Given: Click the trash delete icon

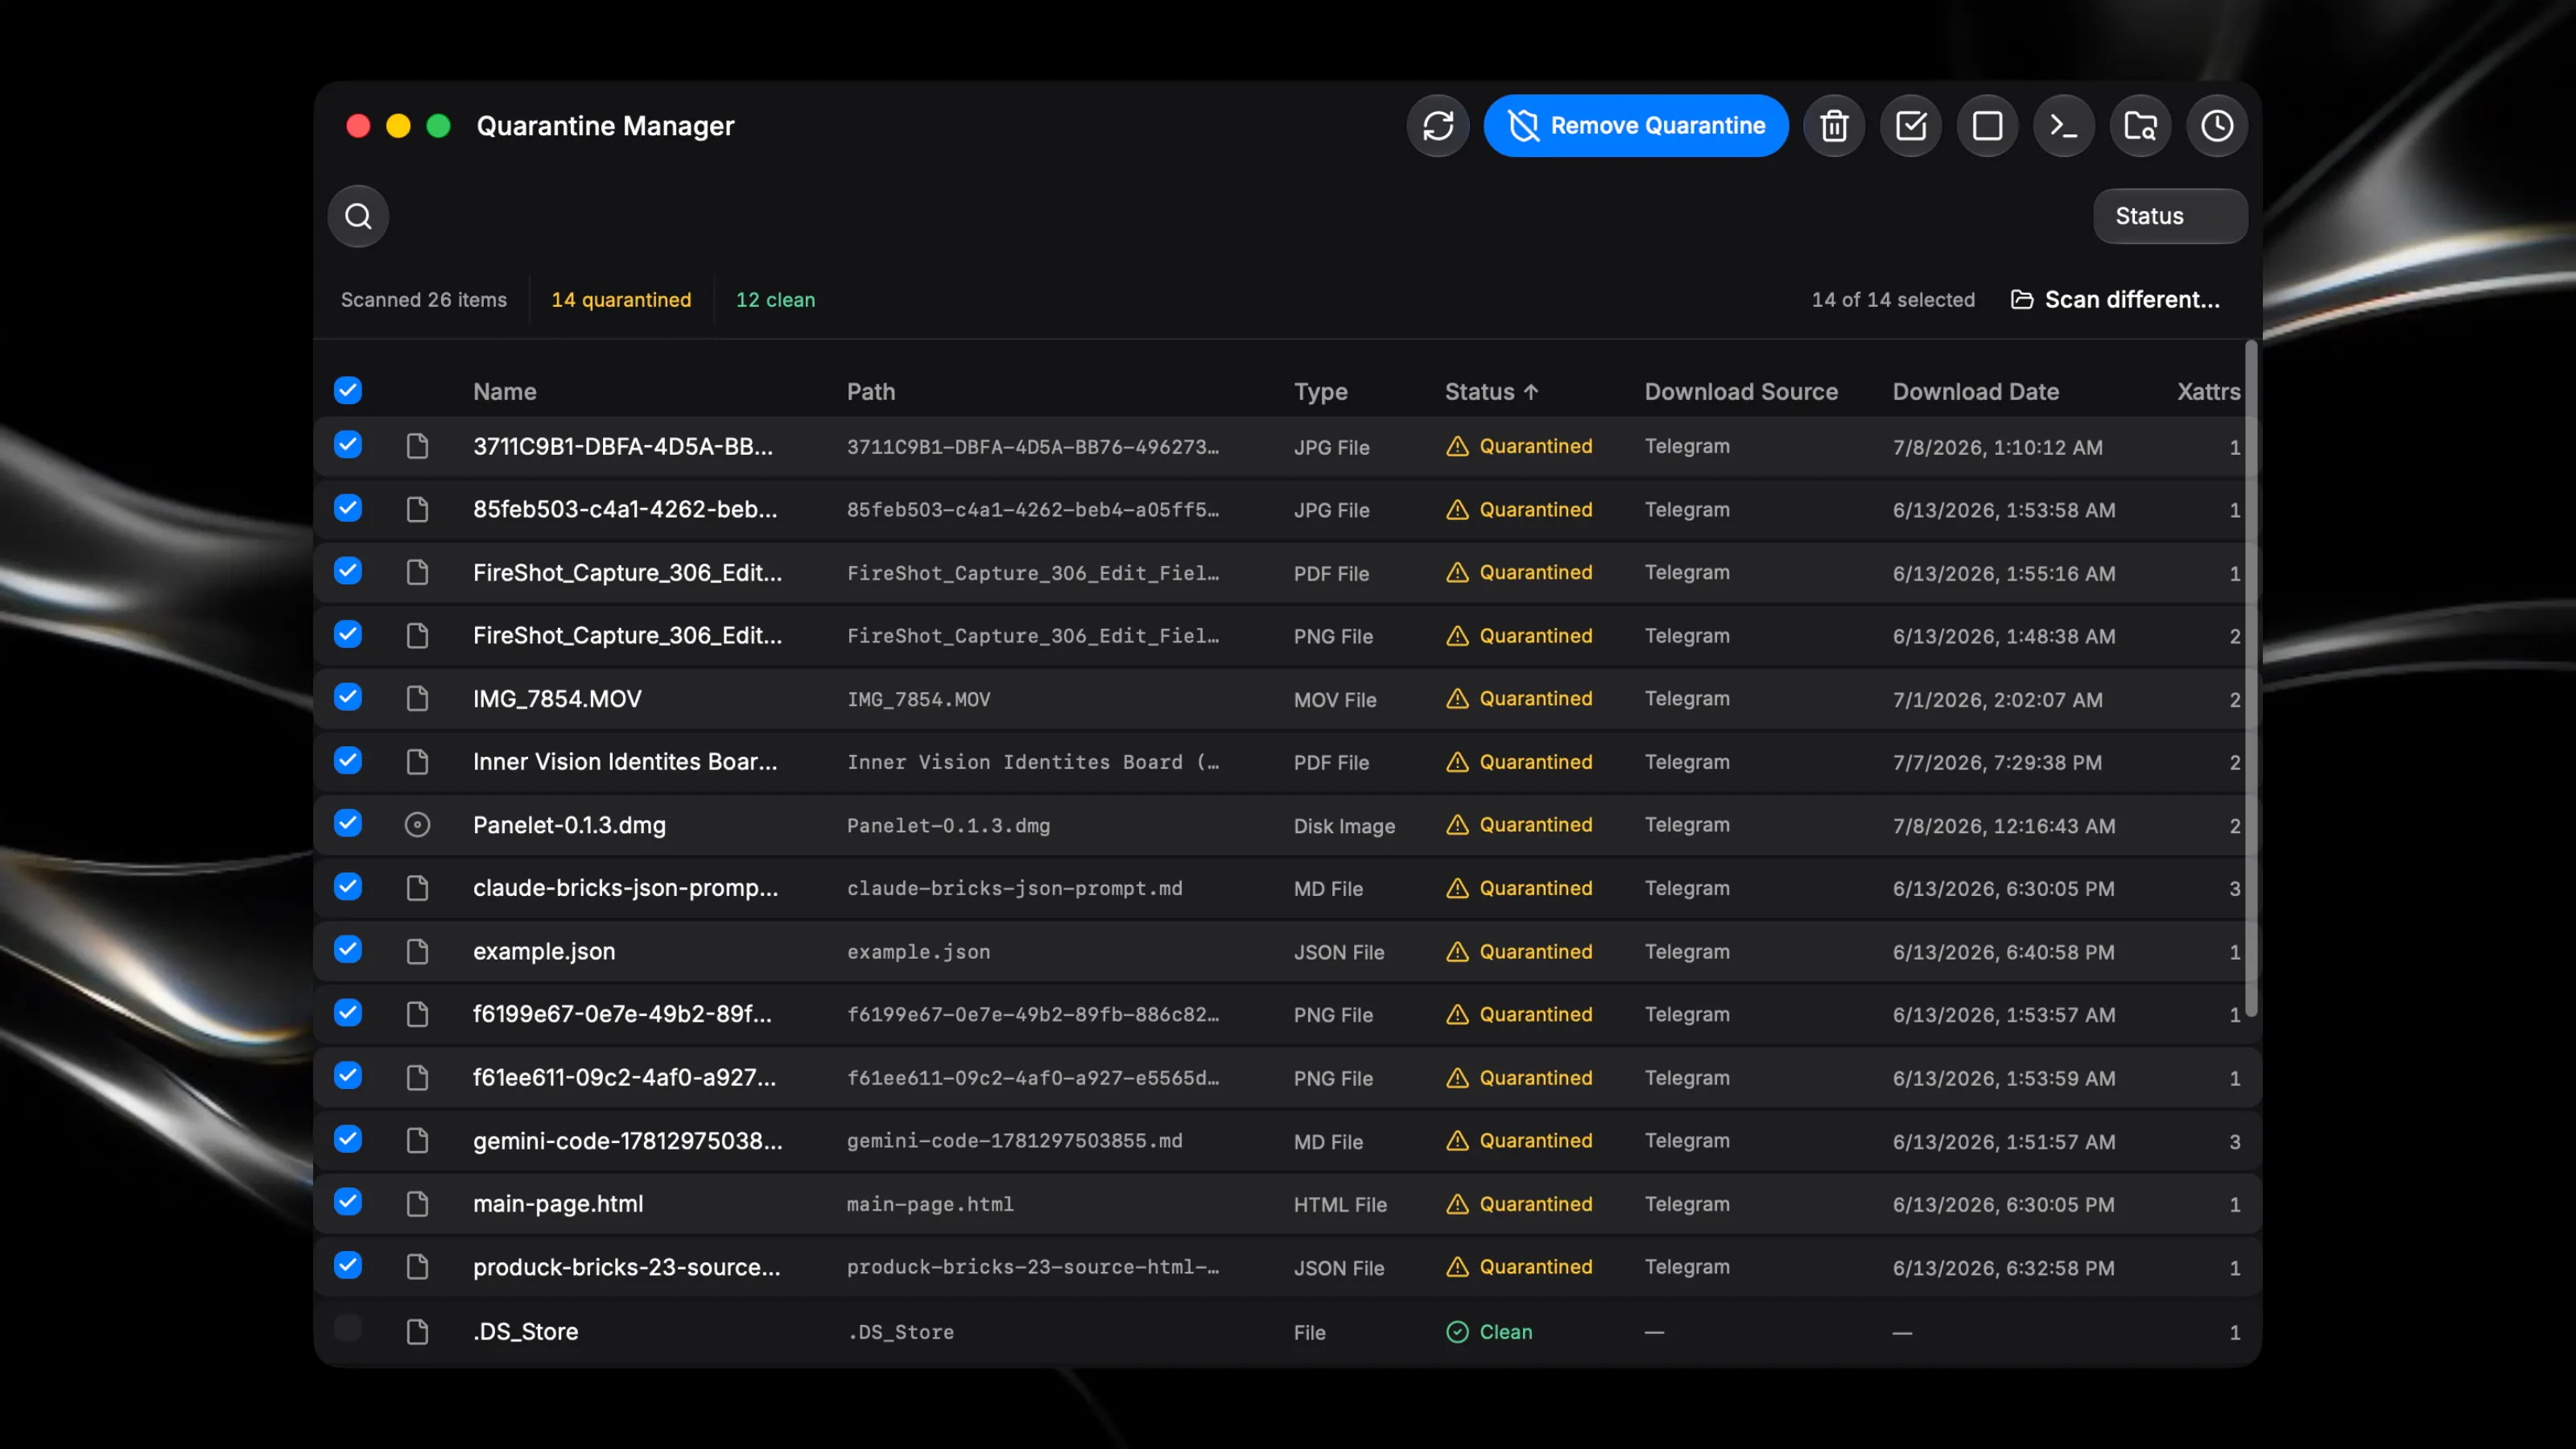Looking at the screenshot, I should [x=1834, y=126].
